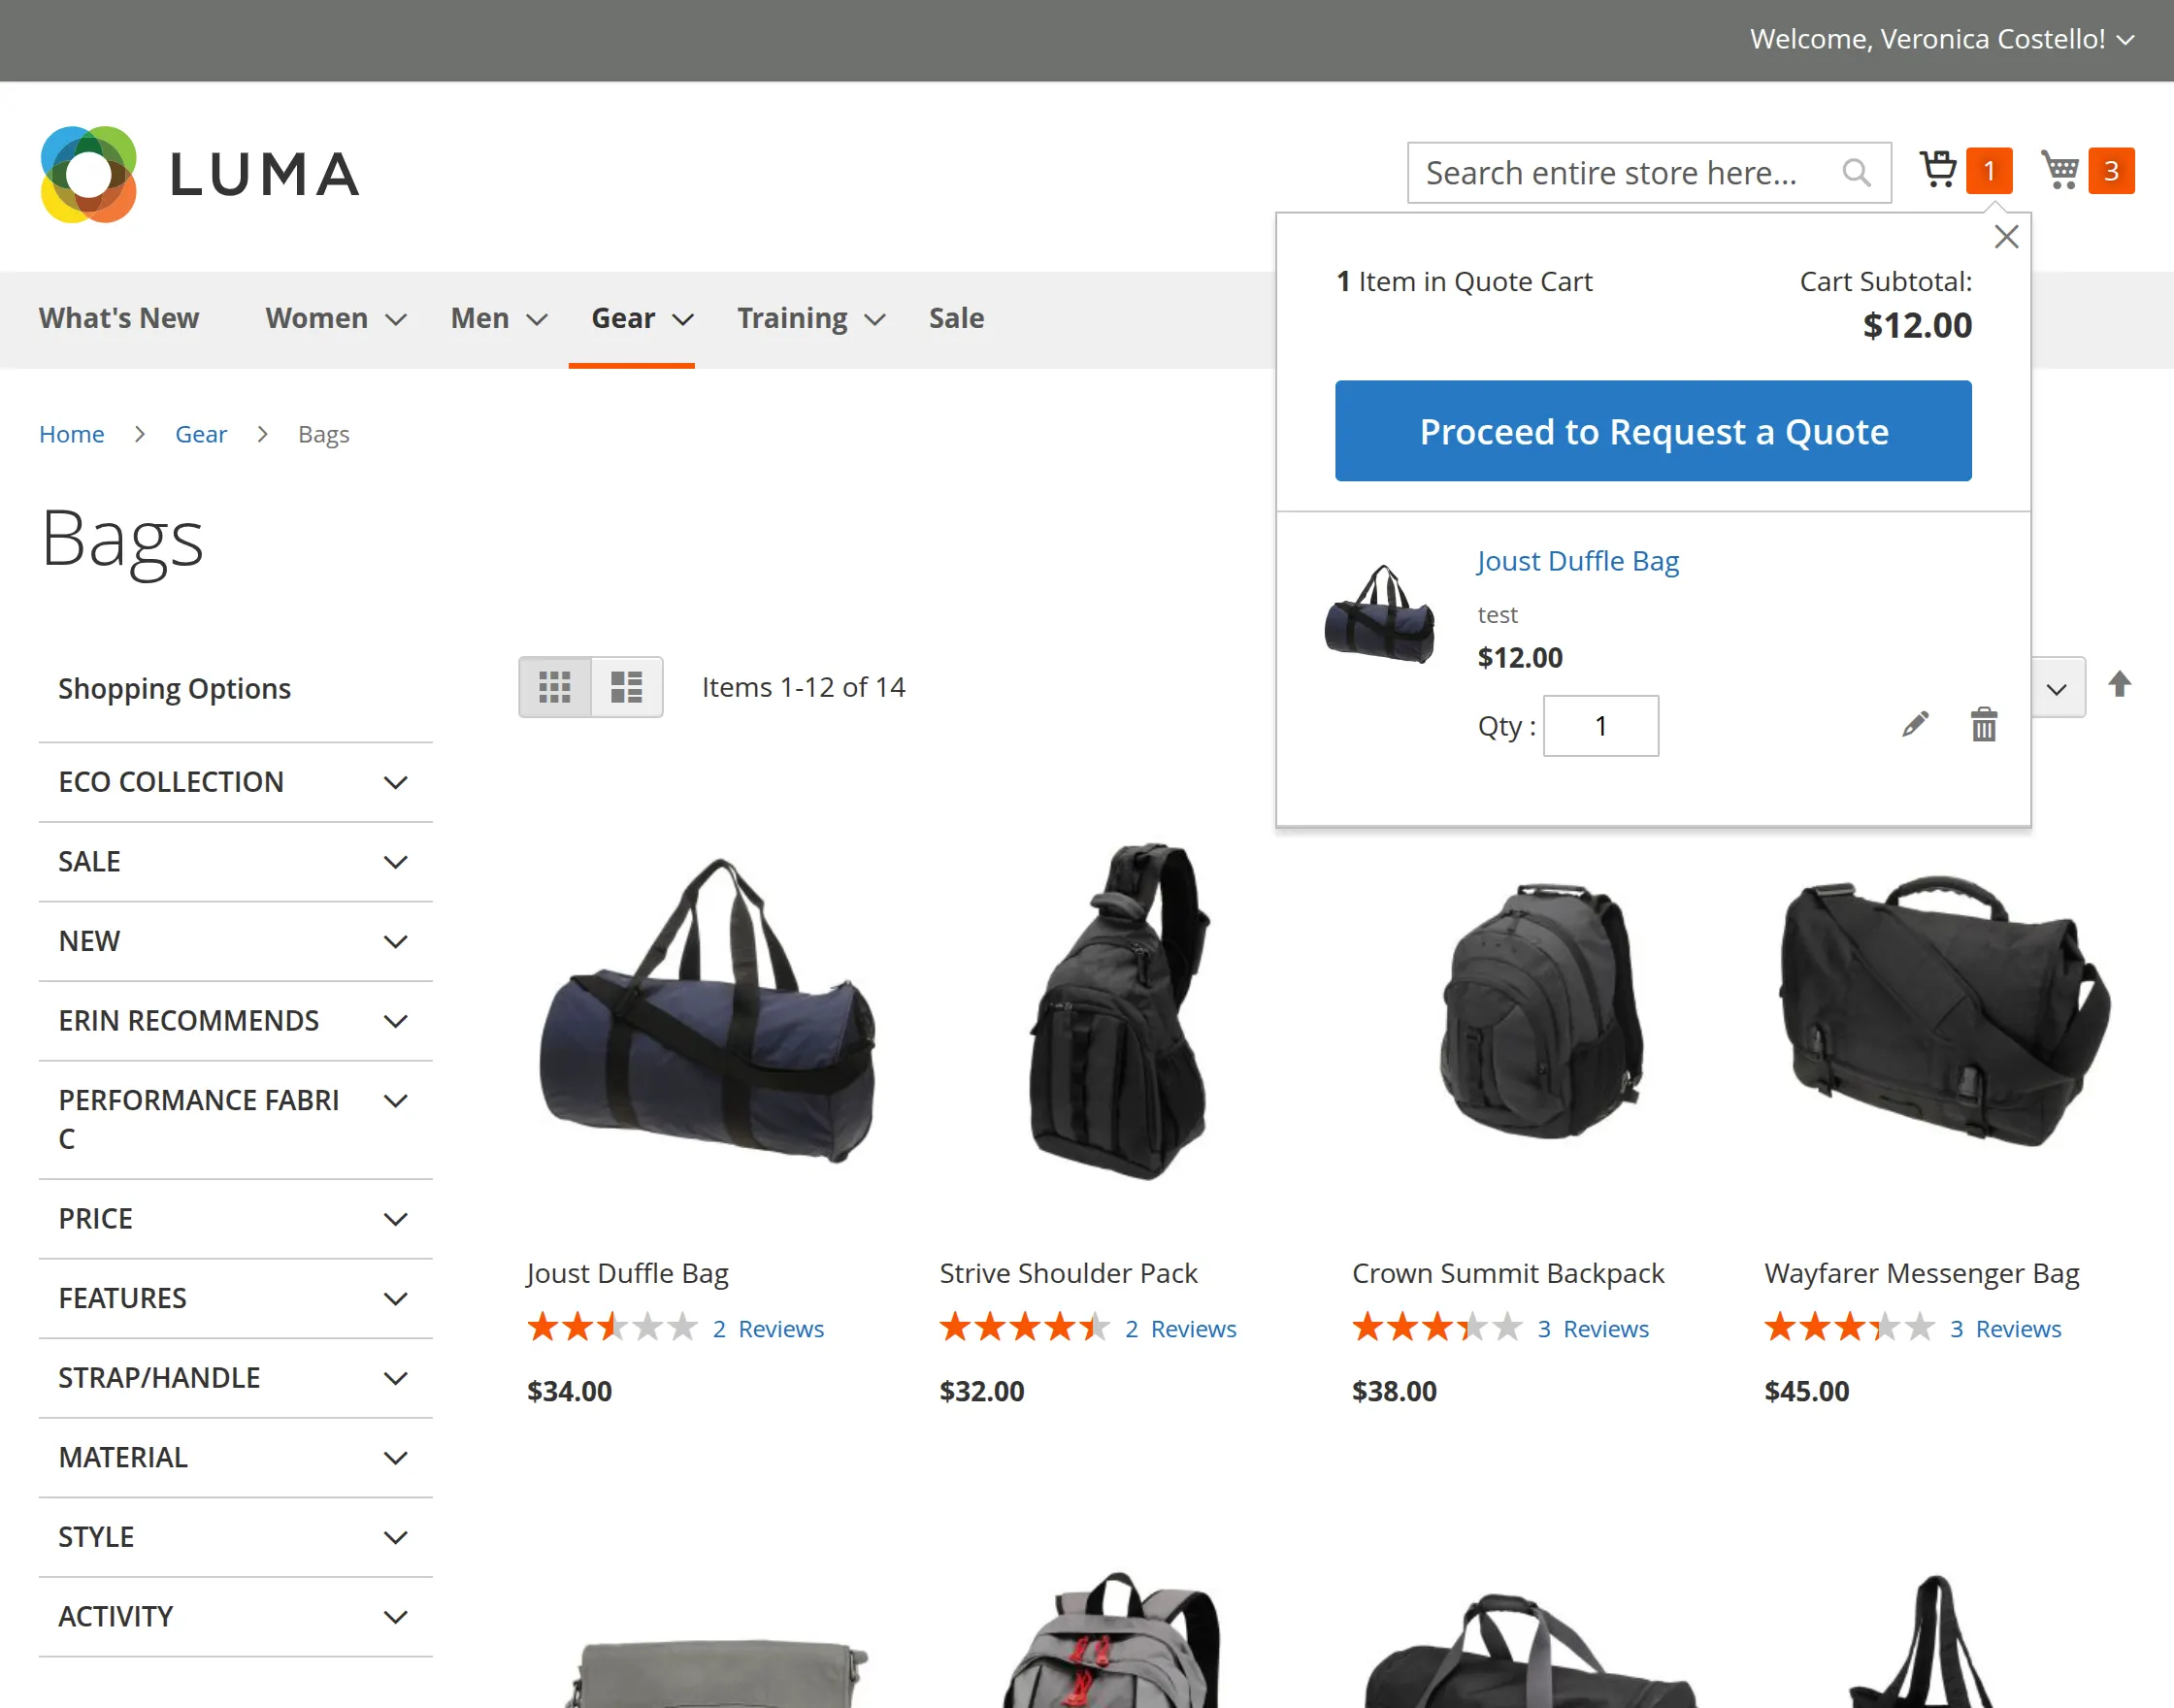Set ascending sort direction arrow
This screenshot has height=1708, width=2174.
(2119, 685)
